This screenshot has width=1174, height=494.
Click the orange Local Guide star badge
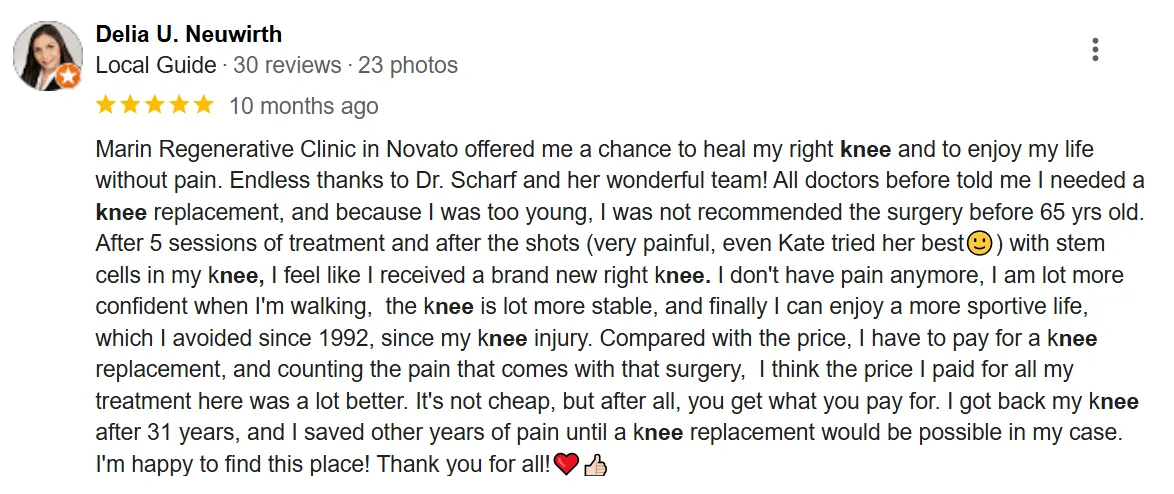68,76
